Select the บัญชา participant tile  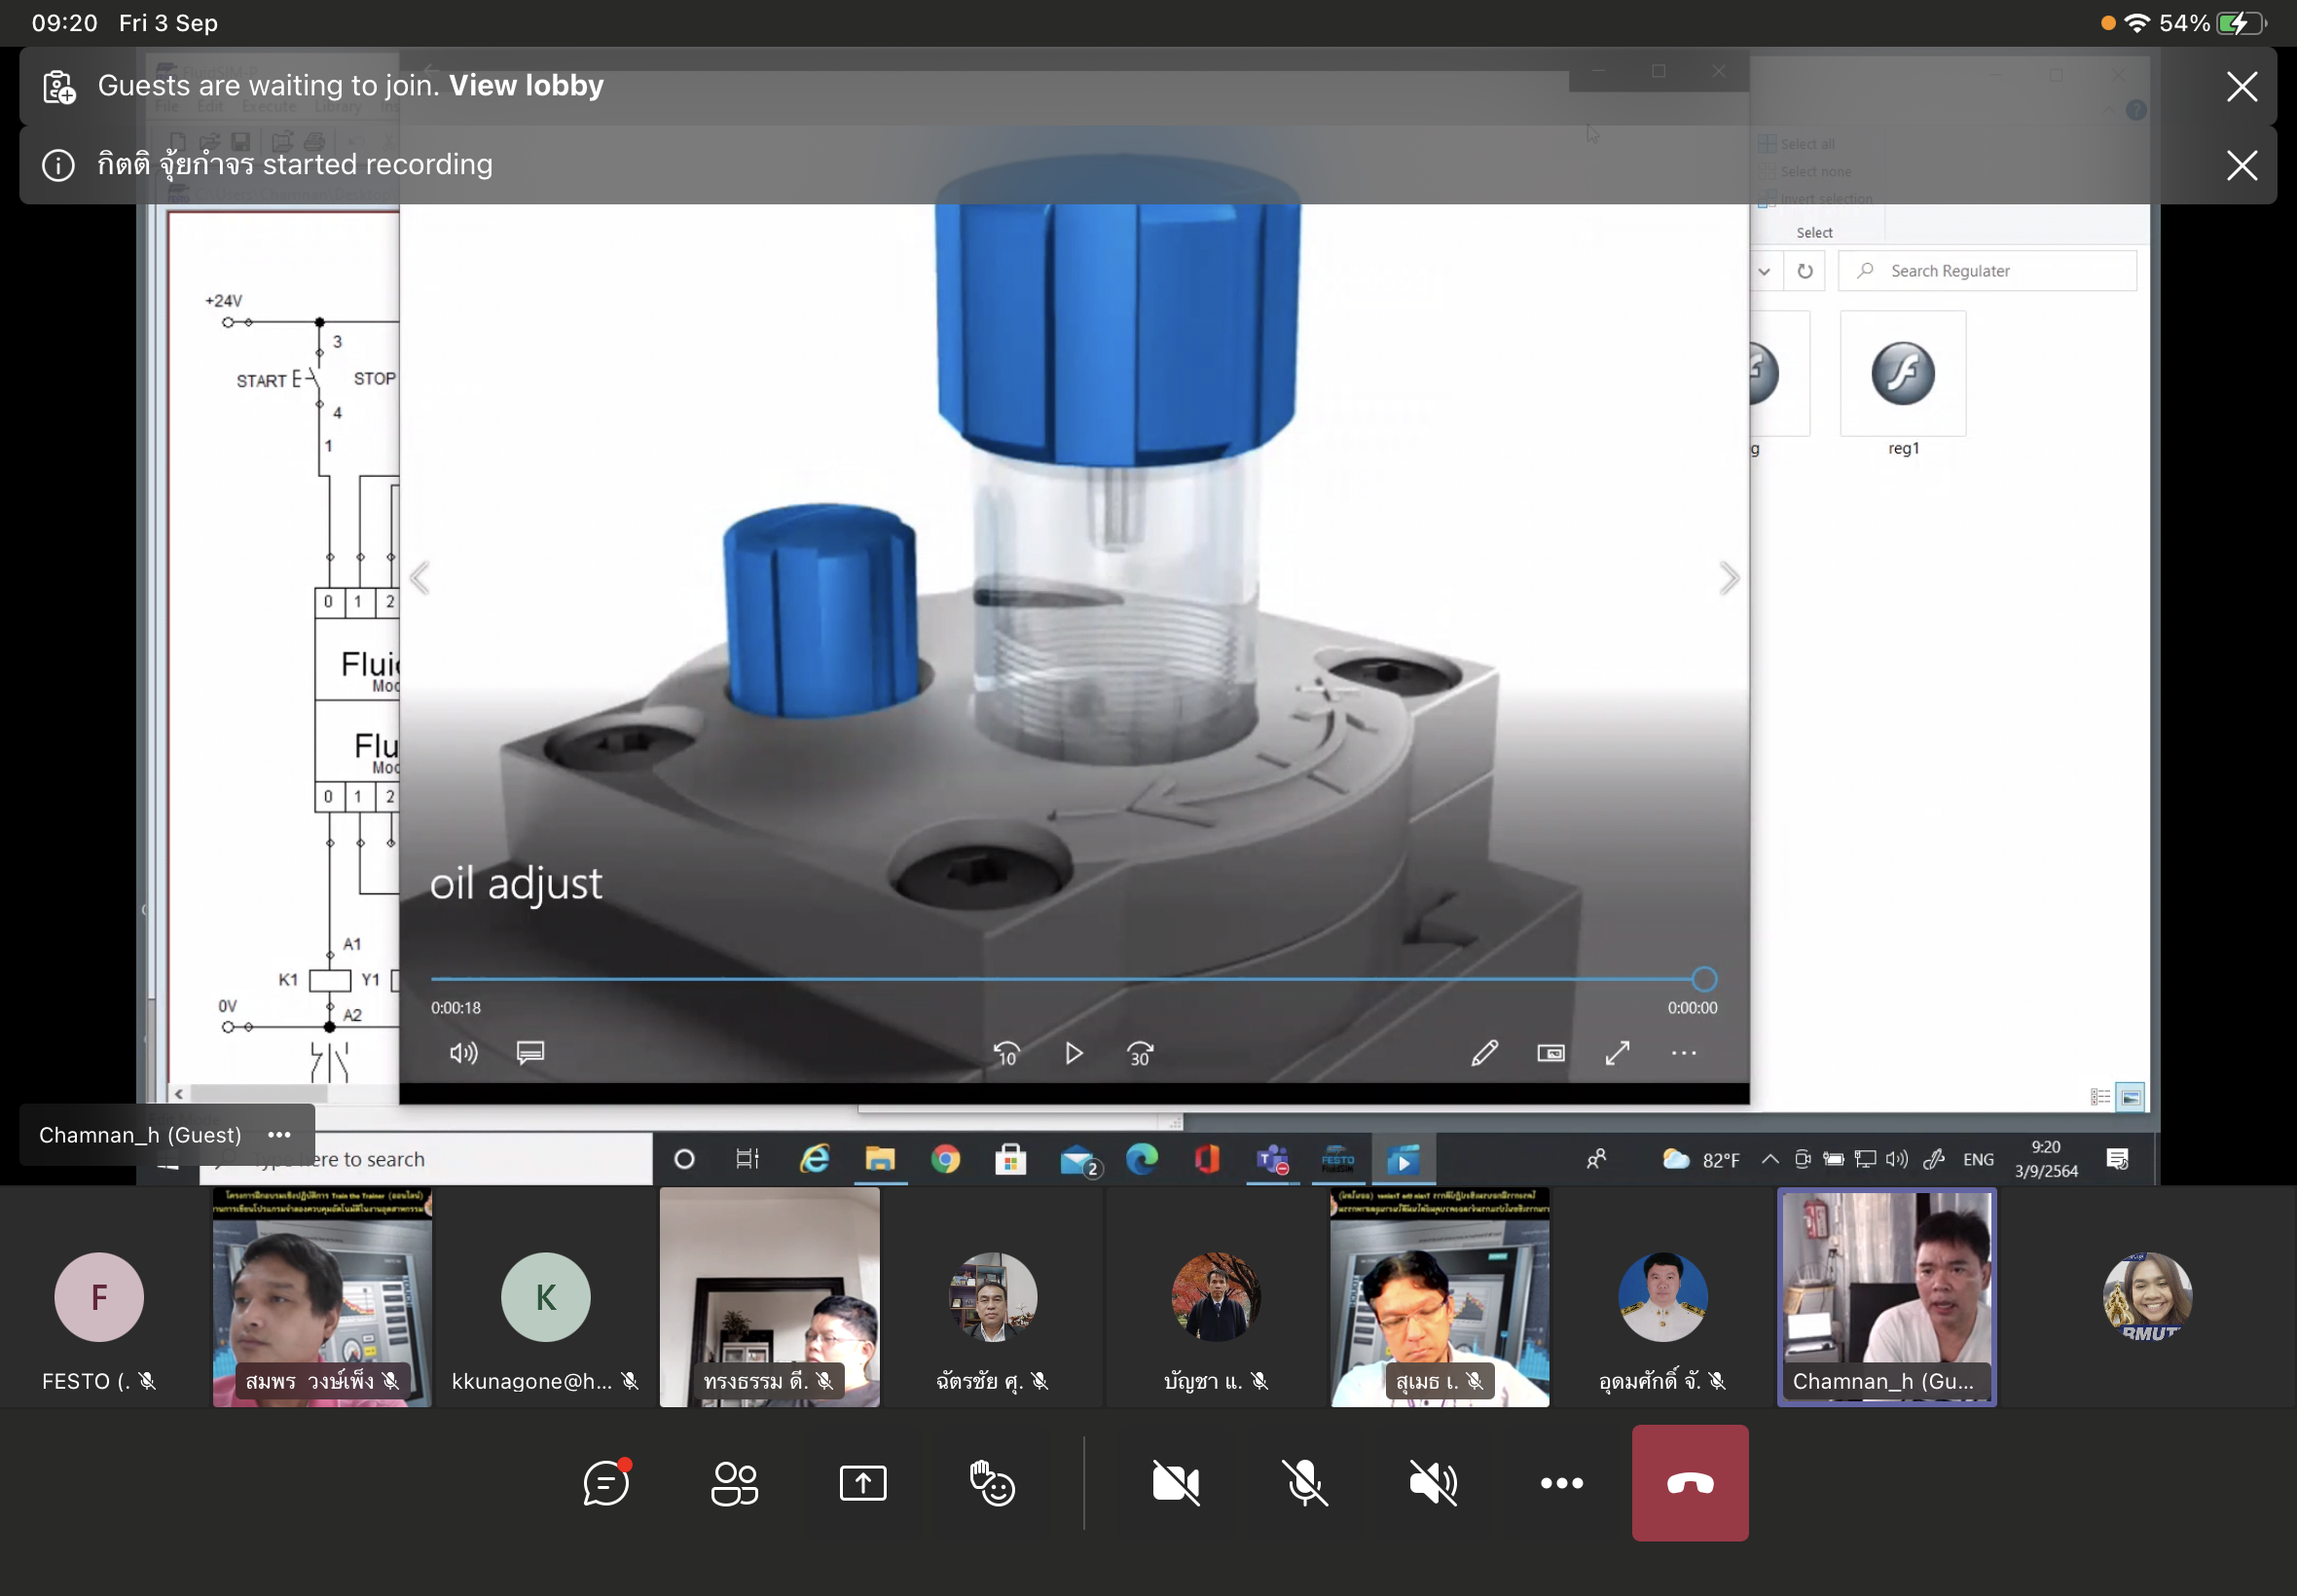coord(1216,1297)
